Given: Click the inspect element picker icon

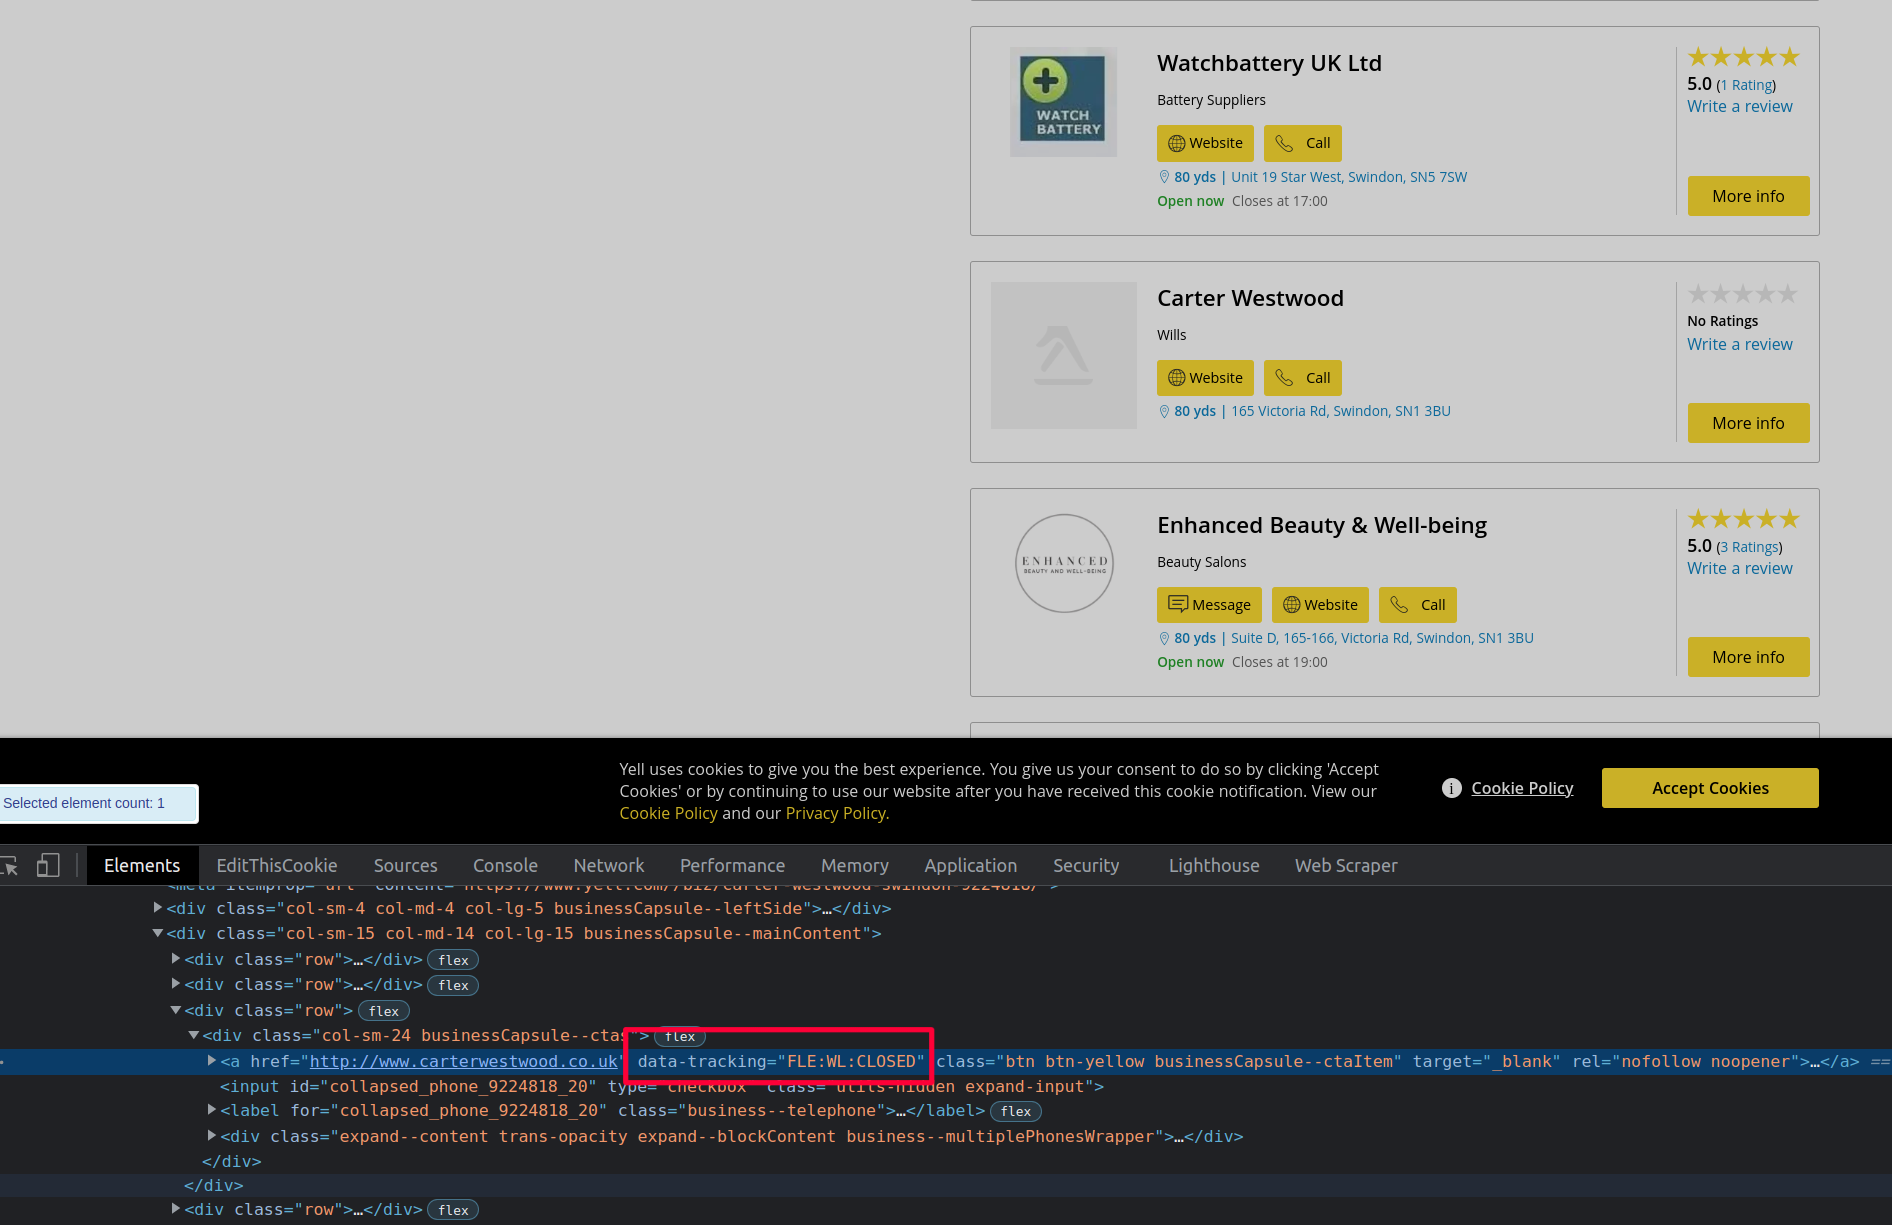Looking at the screenshot, I should coord(9,866).
